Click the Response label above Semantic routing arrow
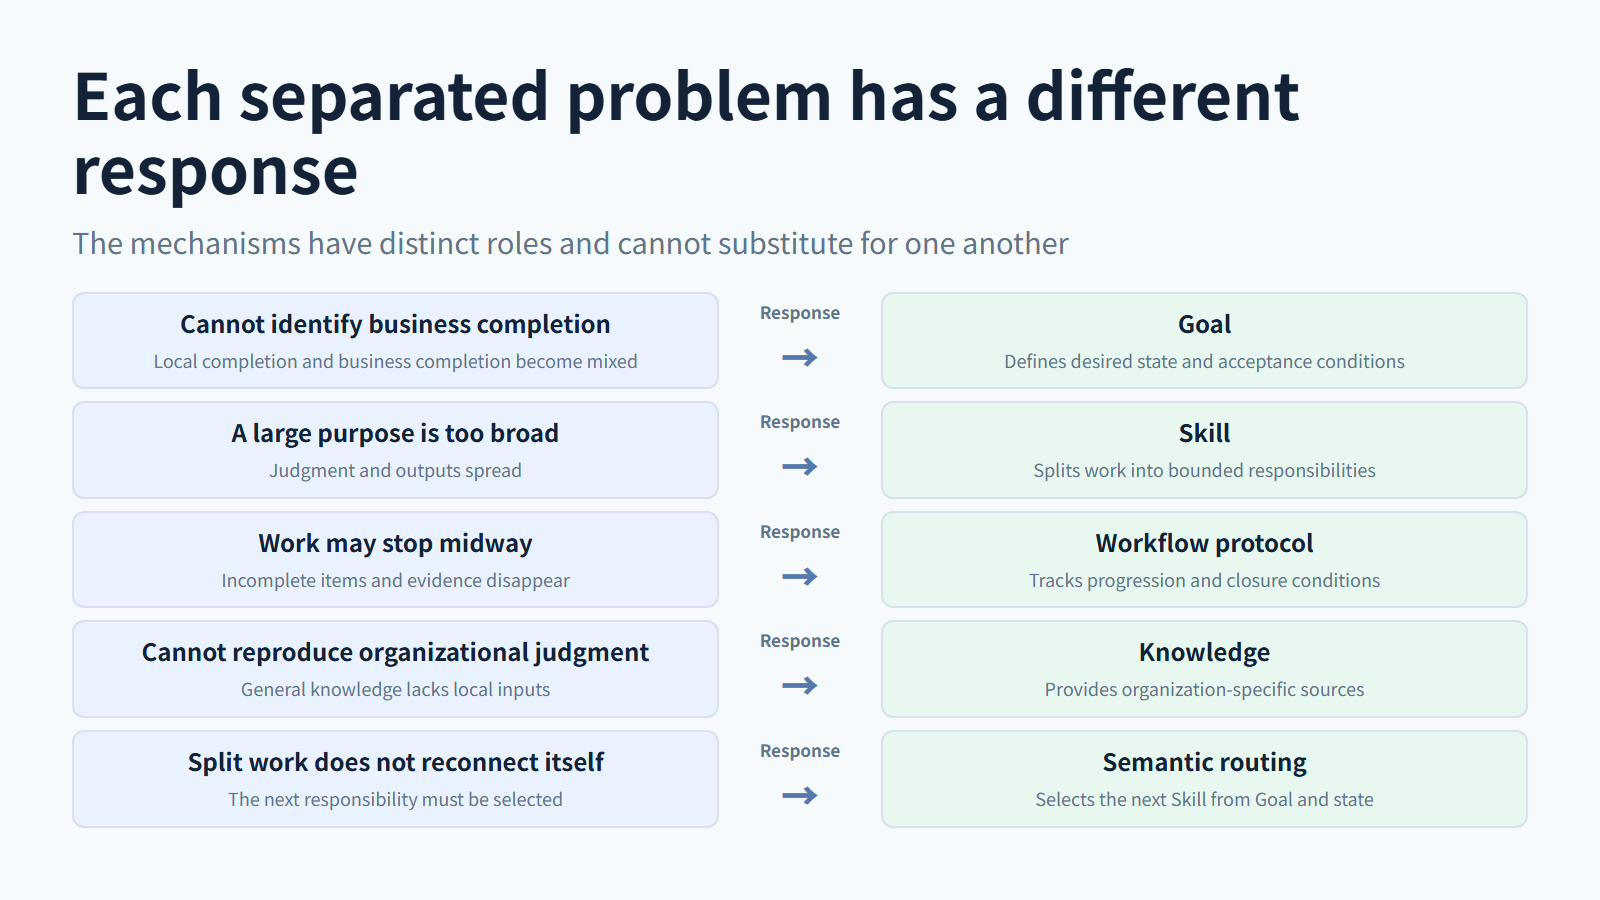The height and width of the screenshot is (900, 1600). pos(800,751)
